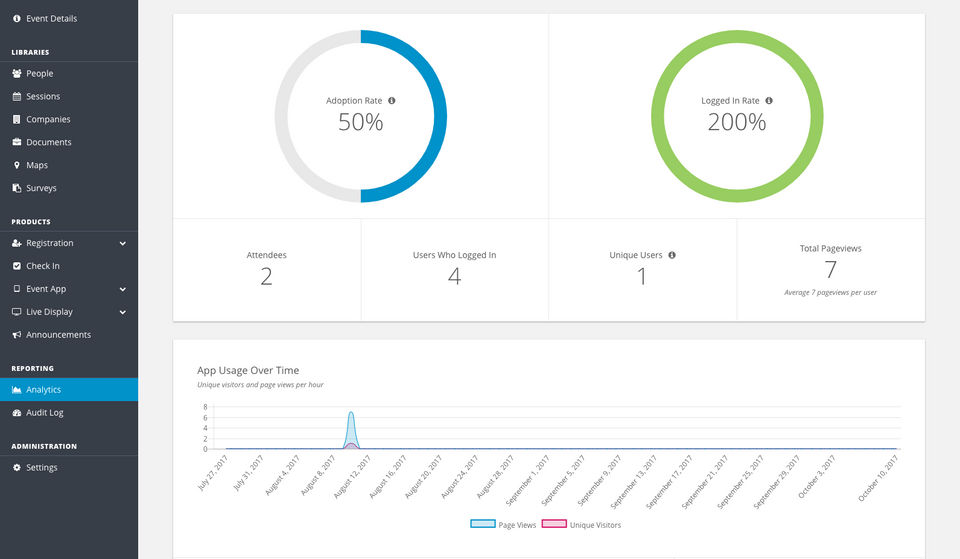Click the Announcements megaphone icon
Screen dimensions: 960x559
click(17, 335)
